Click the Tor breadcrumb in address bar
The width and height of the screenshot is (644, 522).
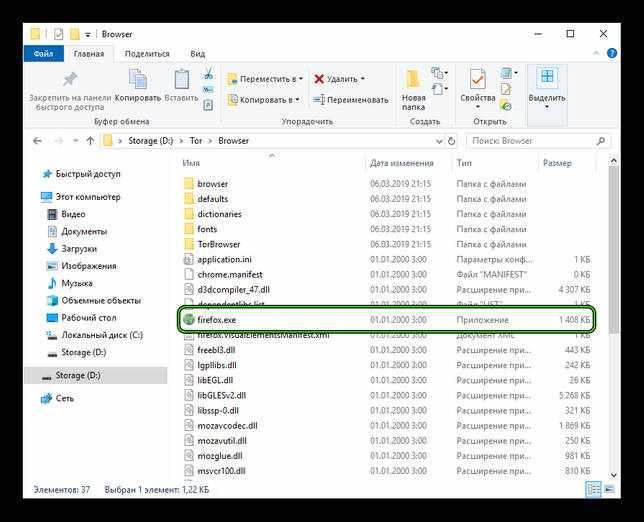pyautogui.click(x=196, y=141)
